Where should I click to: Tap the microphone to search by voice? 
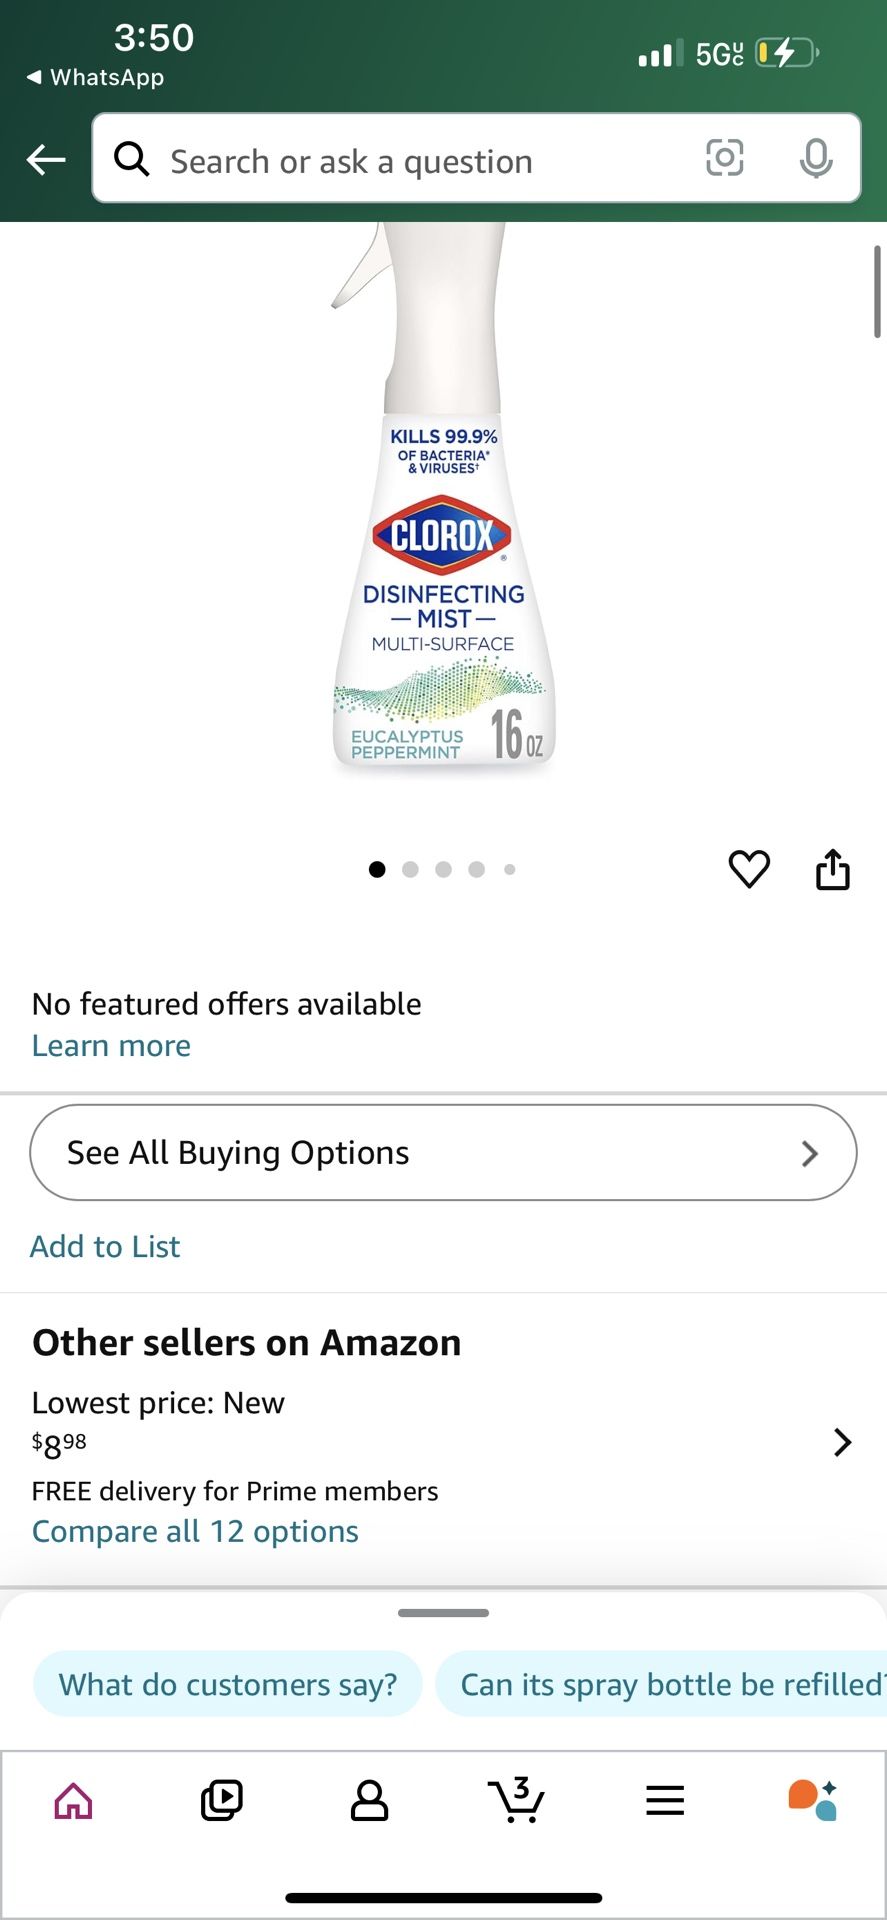(816, 159)
